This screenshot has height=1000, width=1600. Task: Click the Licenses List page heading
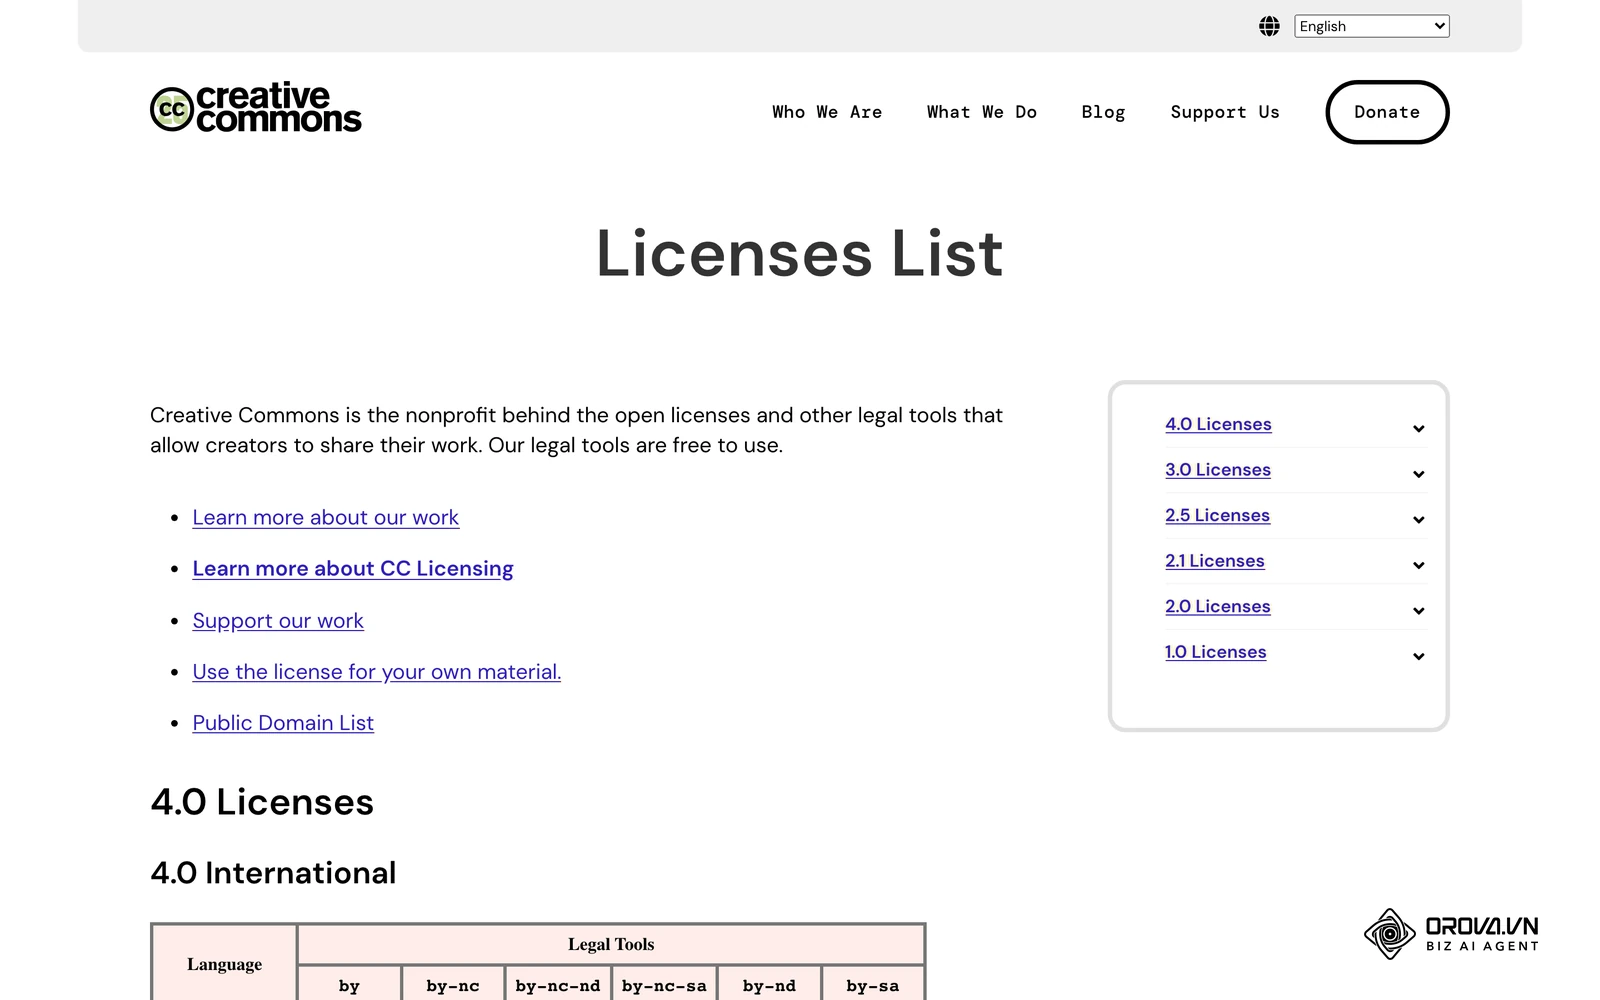[800, 253]
